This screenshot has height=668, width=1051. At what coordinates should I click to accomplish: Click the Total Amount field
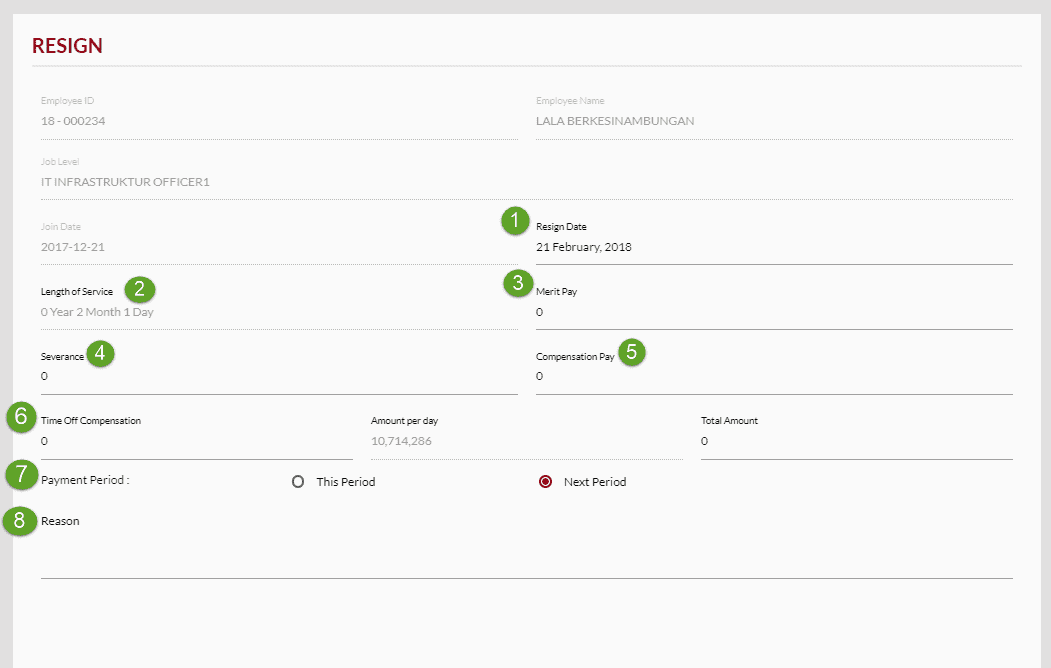click(856, 441)
